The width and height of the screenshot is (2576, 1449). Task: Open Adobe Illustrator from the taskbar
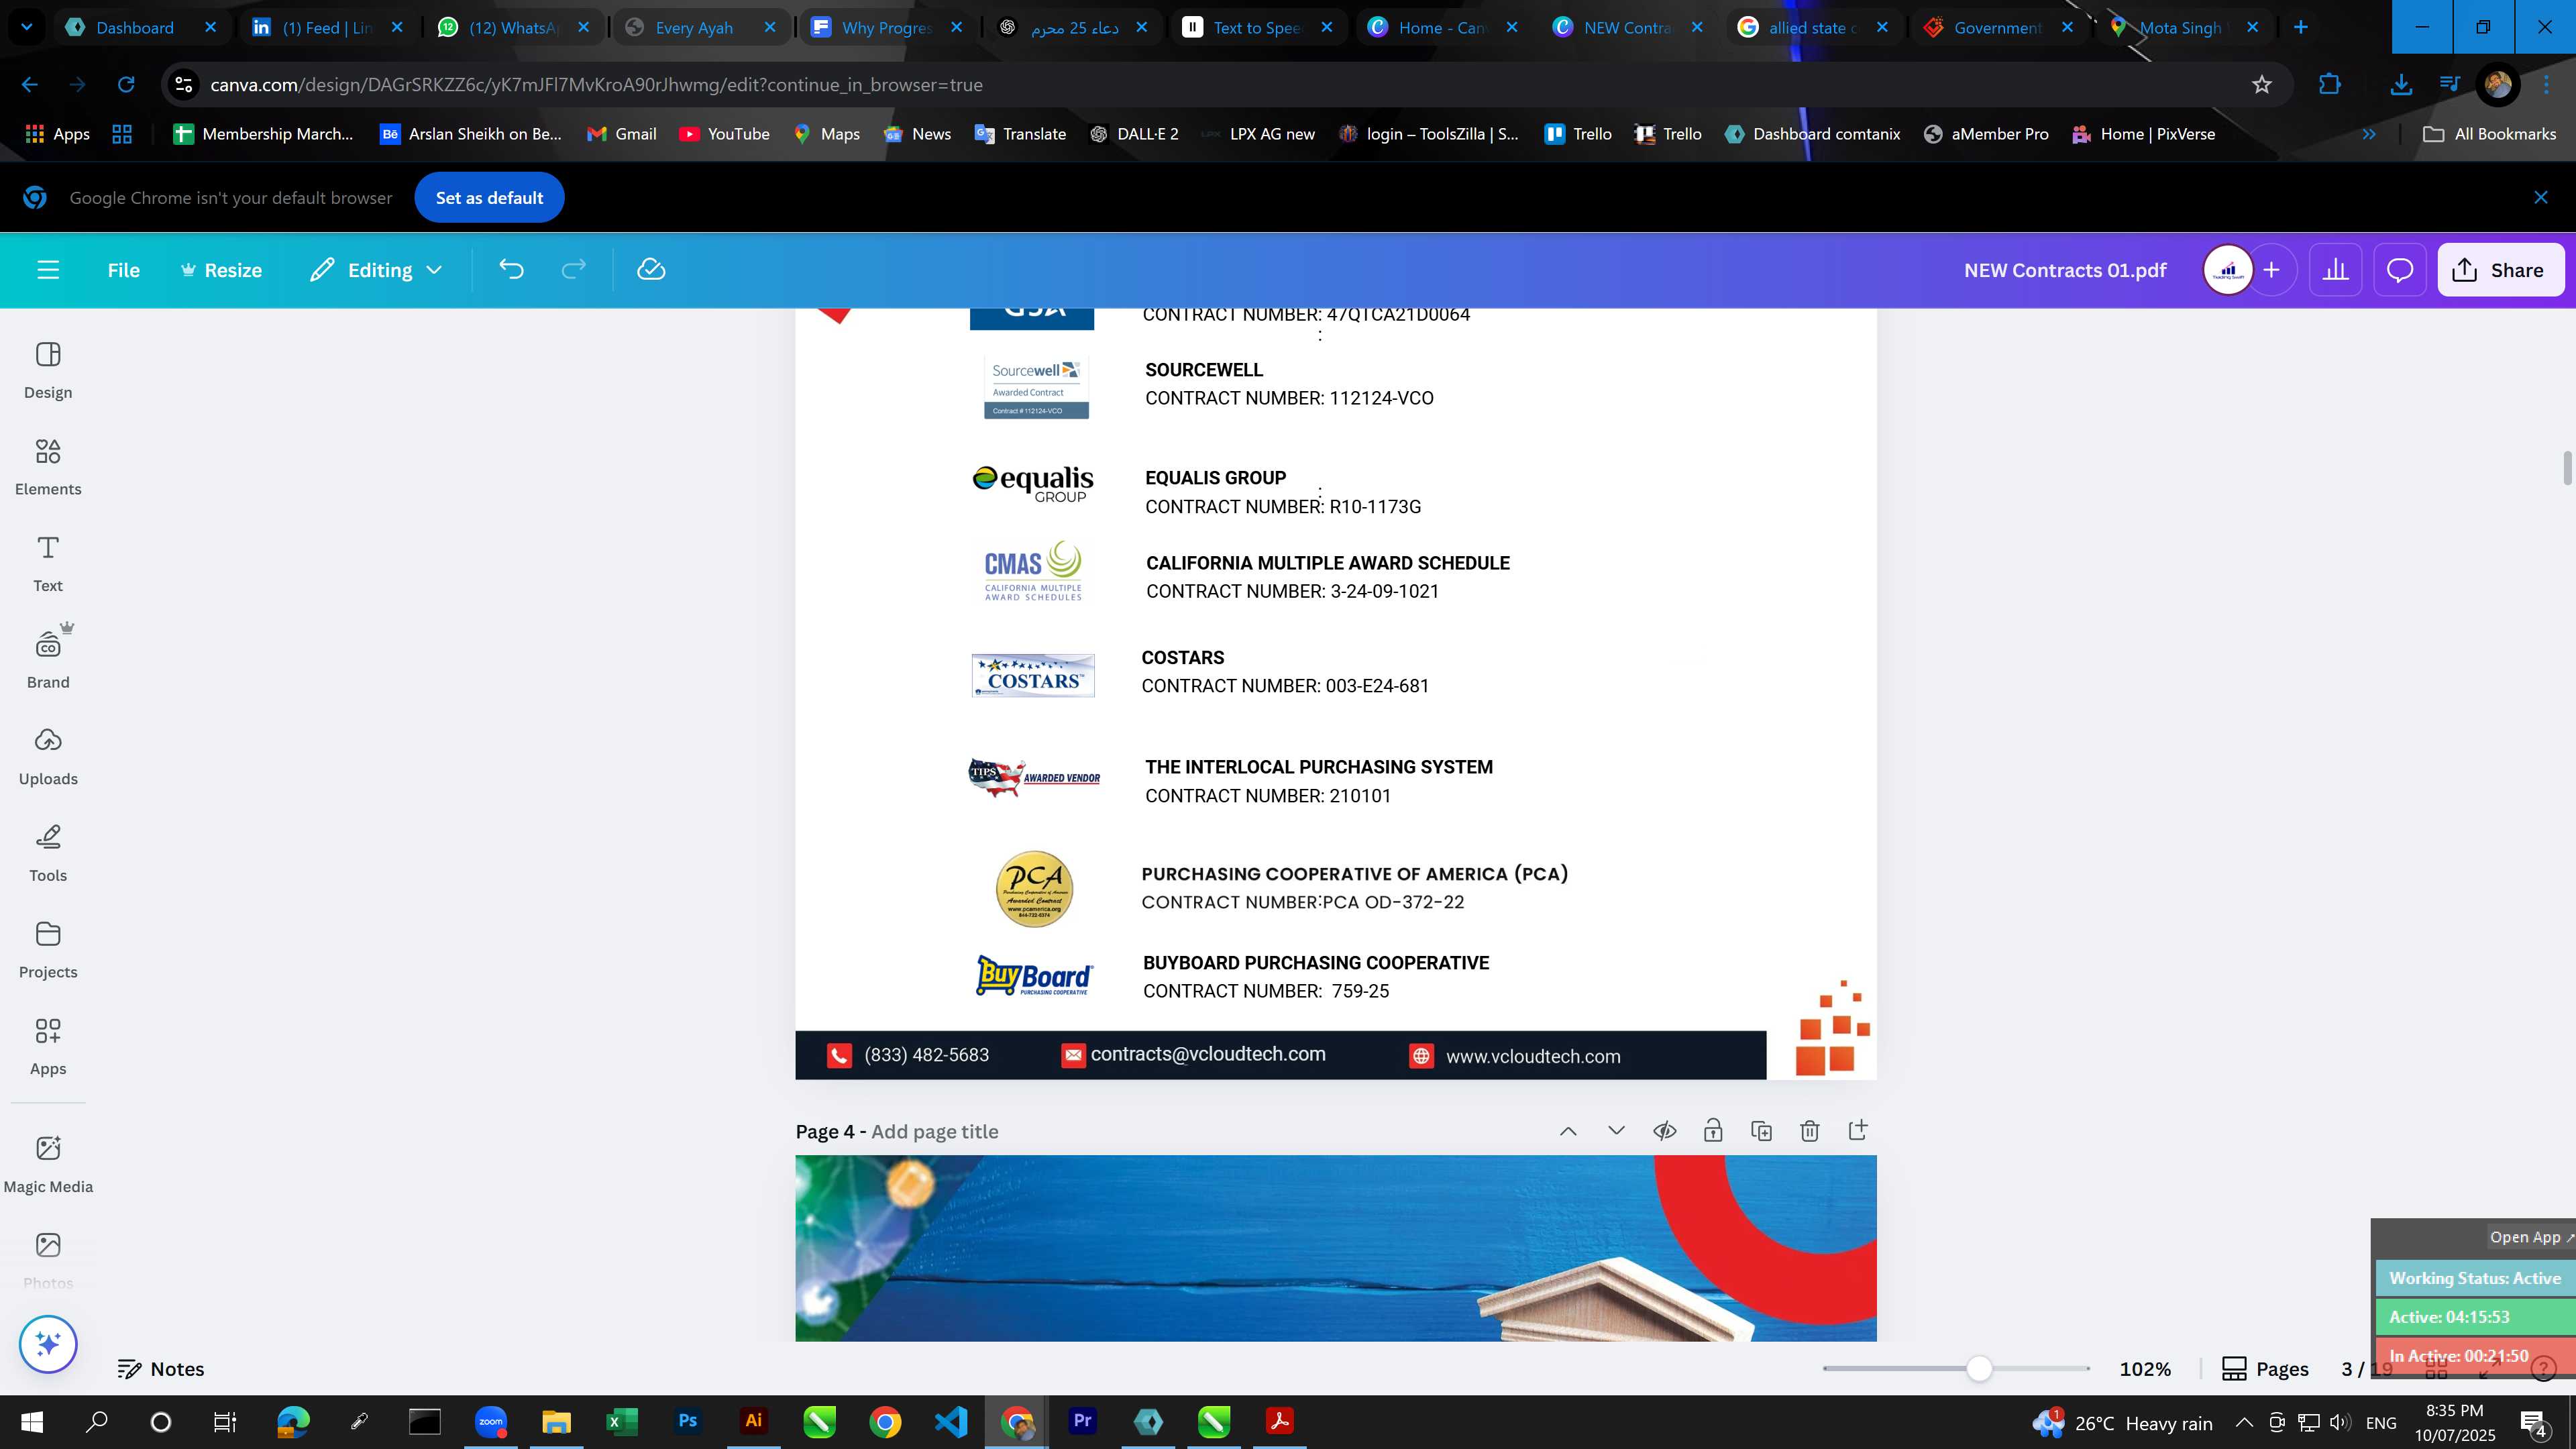click(753, 1422)
